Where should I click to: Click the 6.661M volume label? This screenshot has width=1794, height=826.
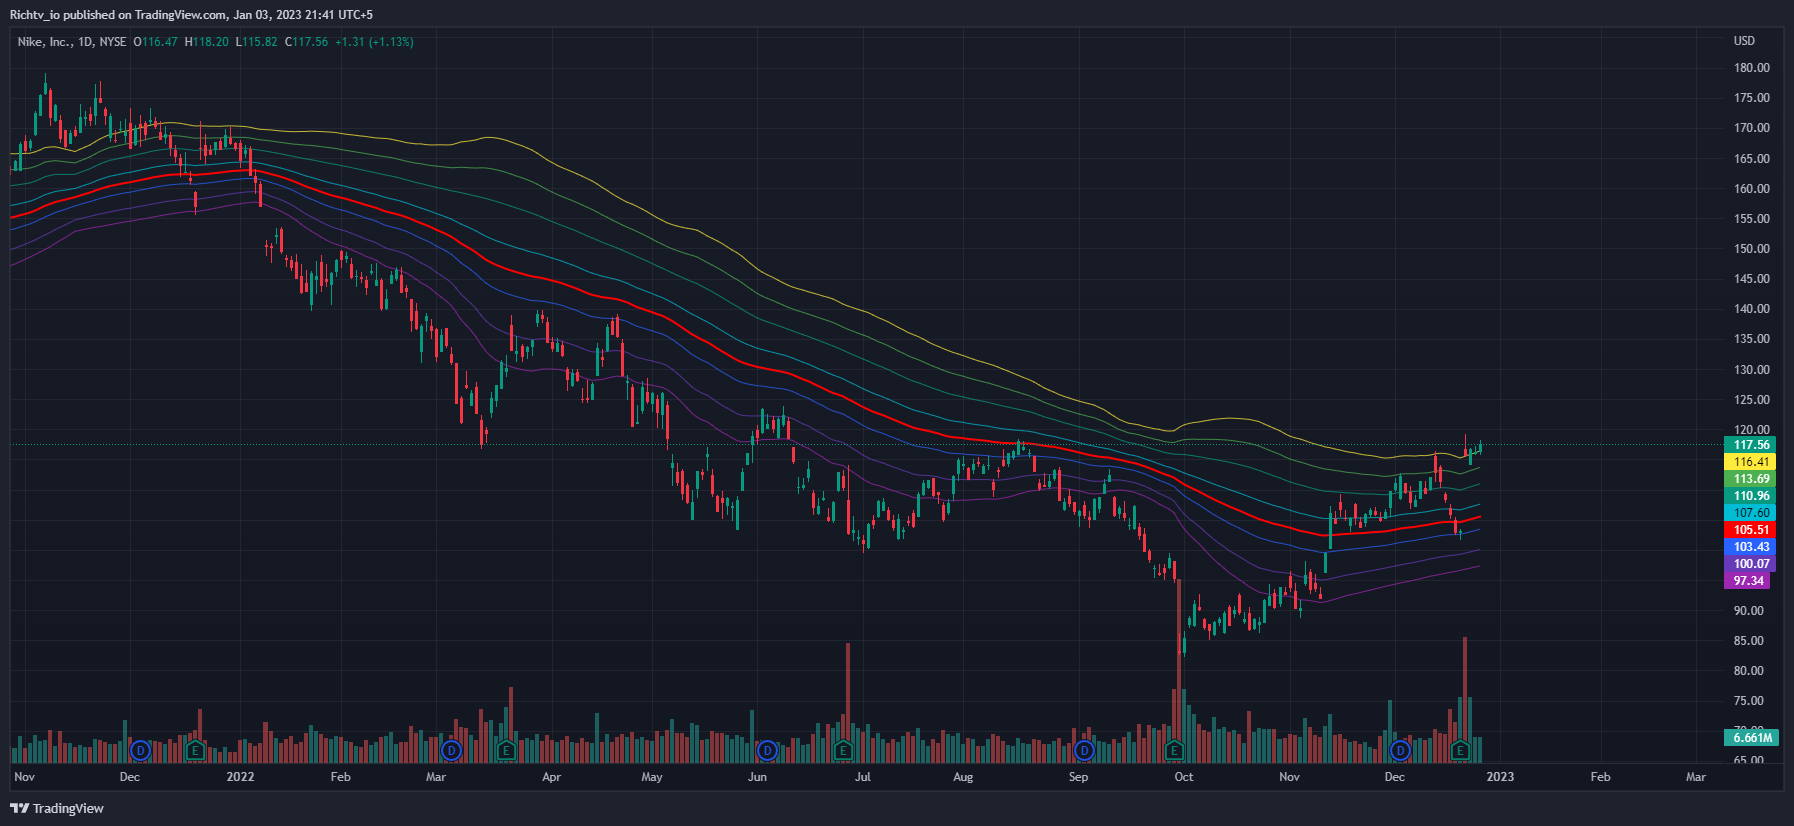(x=1751, y=737)
